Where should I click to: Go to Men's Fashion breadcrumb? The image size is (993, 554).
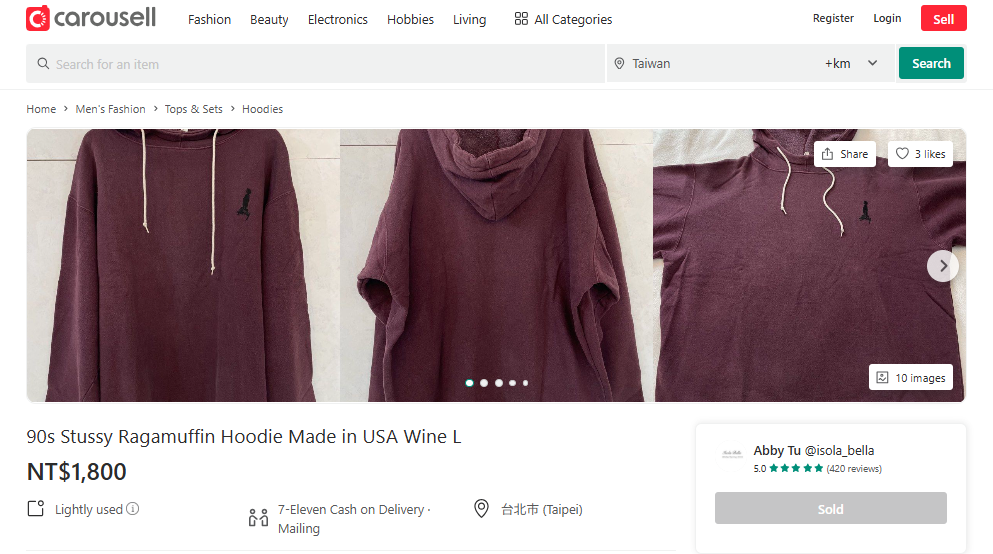click(110, 109)
